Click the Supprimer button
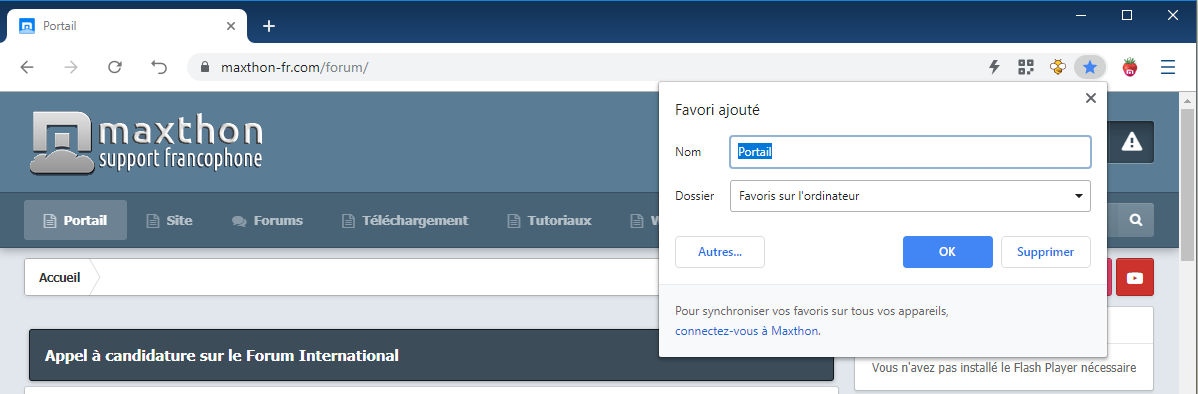The width and height of the screenshot is (1198, 394). click(x=1045, y=252)
